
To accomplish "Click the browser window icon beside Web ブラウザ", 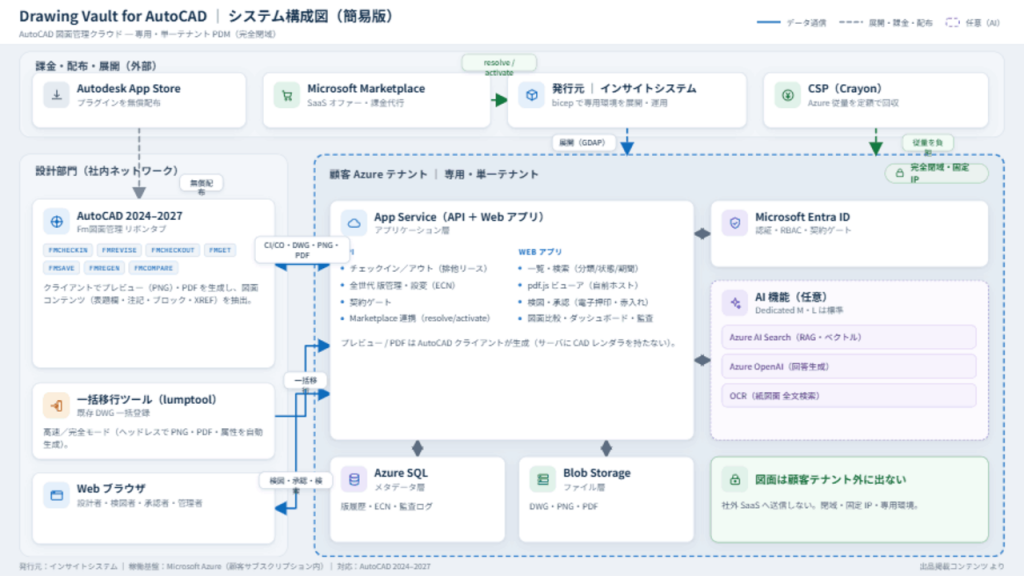I will [57, 494].
